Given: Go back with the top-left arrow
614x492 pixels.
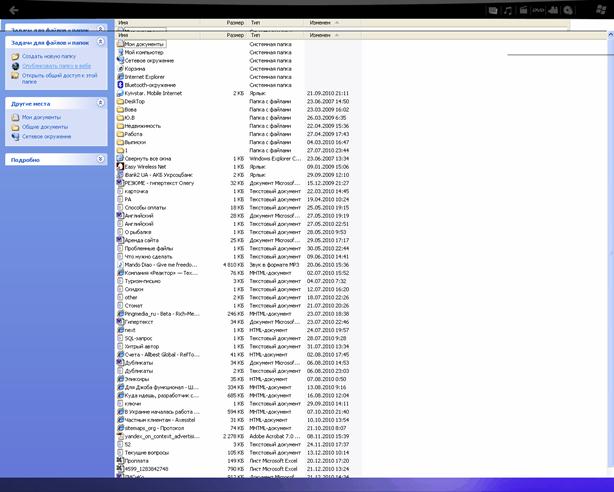Looking at the screenshot, I should pos(14,10).
